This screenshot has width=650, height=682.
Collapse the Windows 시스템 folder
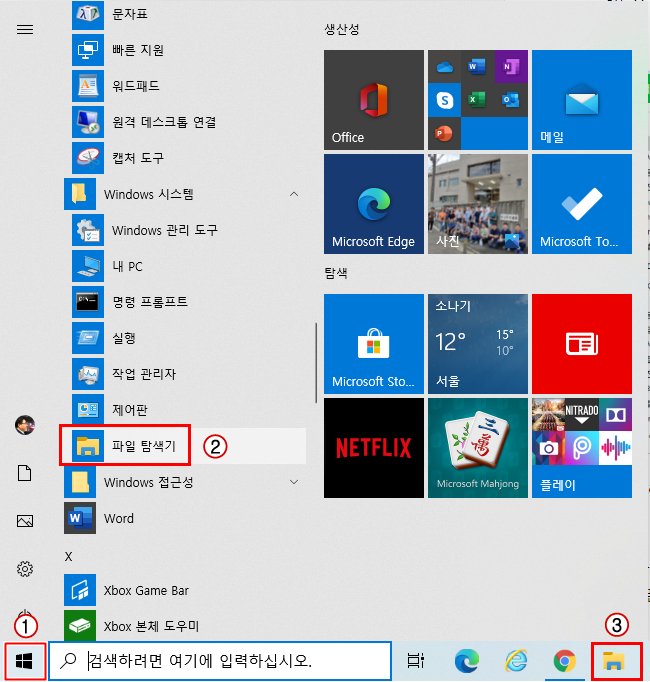pyautogui.click(x=185, y=194)
